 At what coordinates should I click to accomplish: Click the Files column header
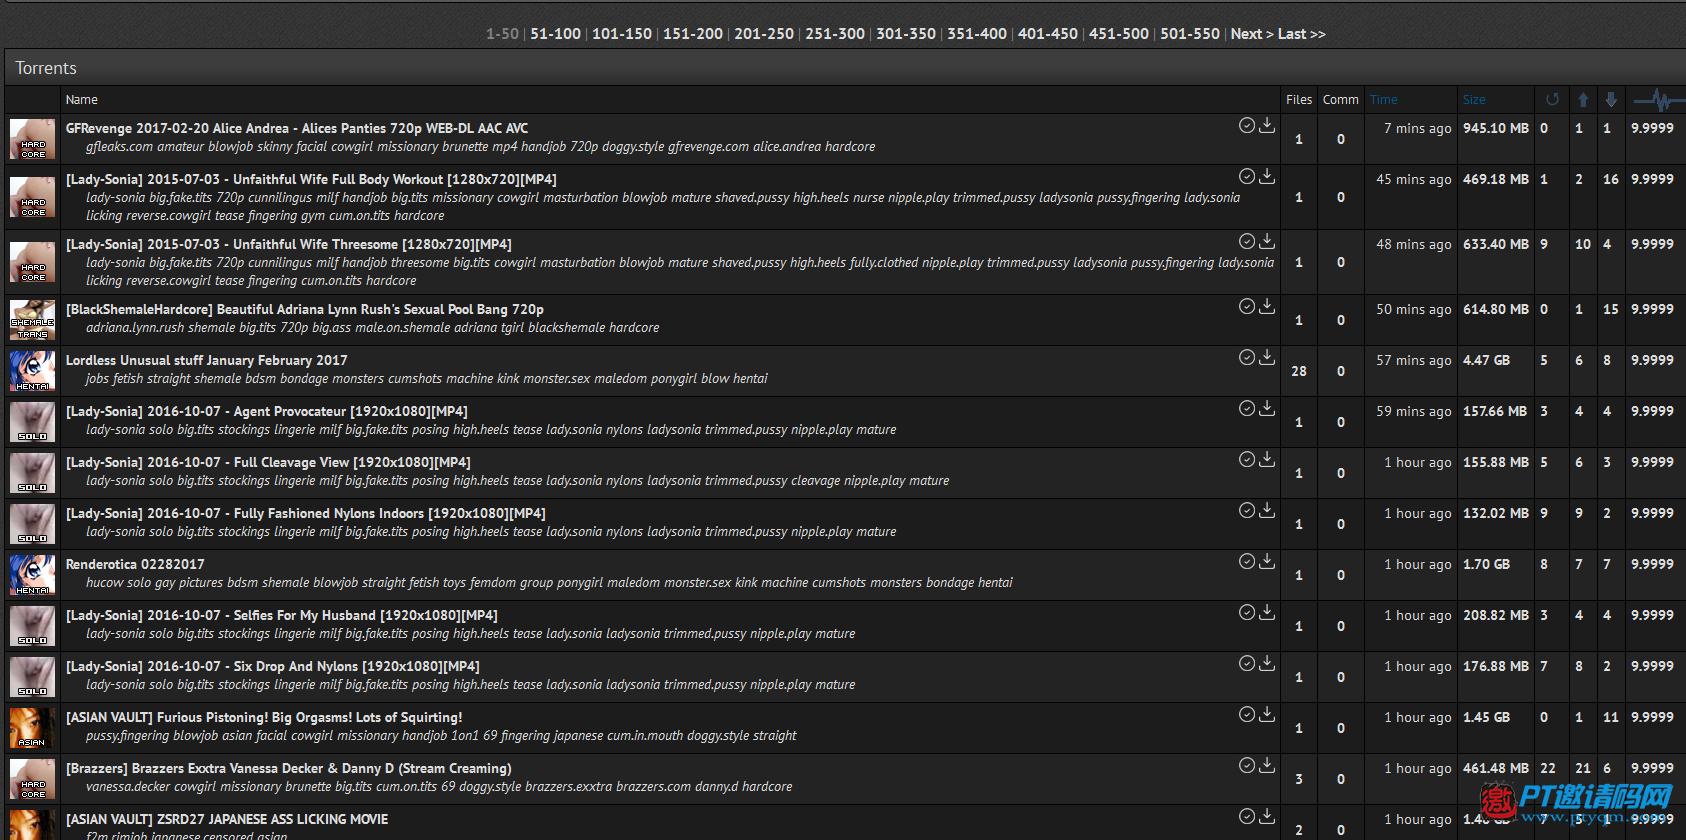point(1299,100)
